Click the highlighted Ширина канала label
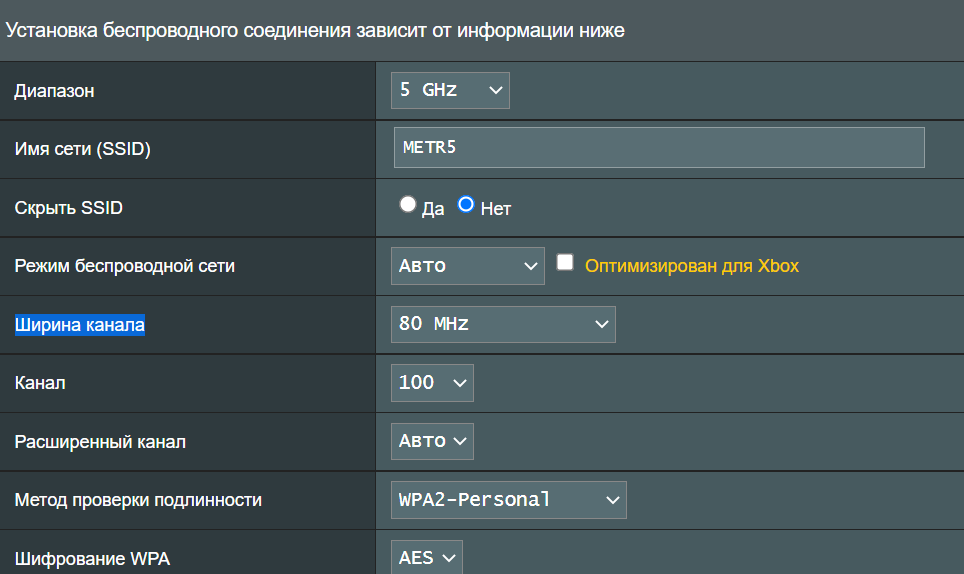This screenshot has width=964, height=574. click(x=80, y=325)
